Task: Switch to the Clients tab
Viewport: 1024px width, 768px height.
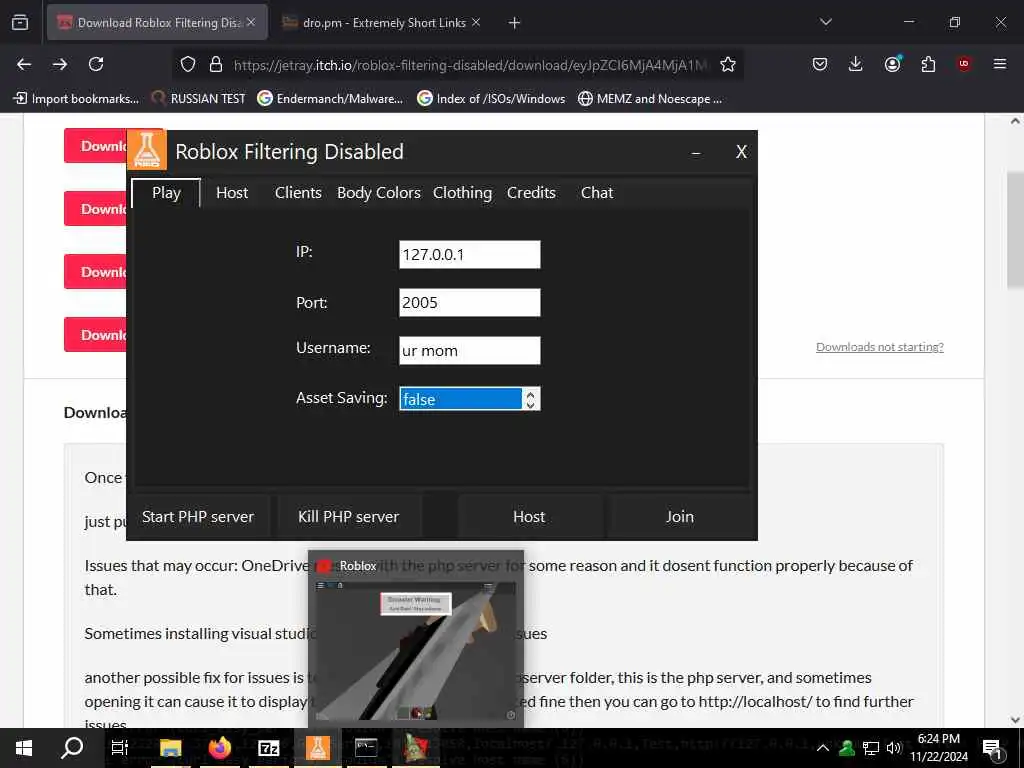Action: click(298, 193)
